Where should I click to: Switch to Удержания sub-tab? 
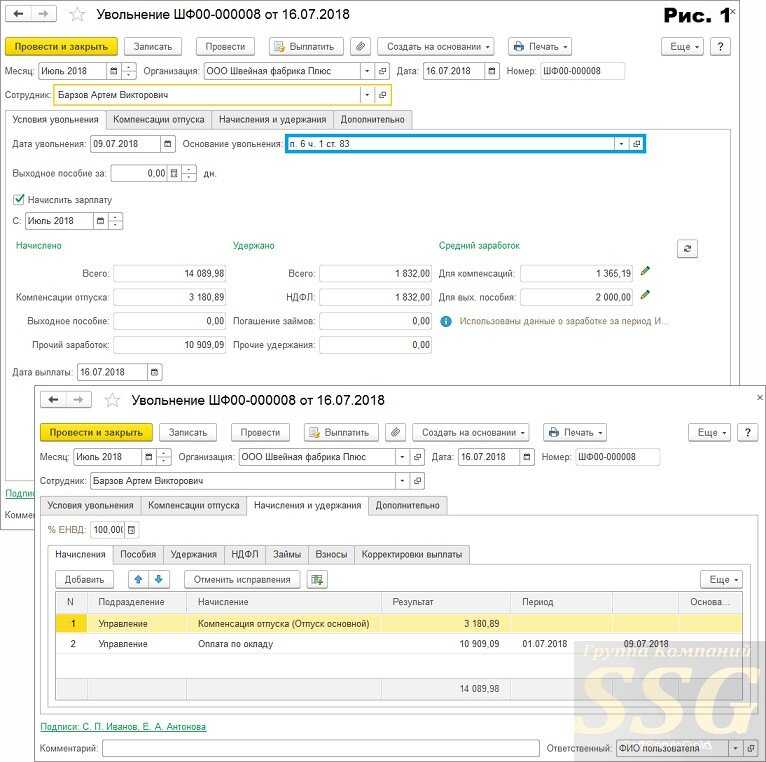(x=193, y=554)
